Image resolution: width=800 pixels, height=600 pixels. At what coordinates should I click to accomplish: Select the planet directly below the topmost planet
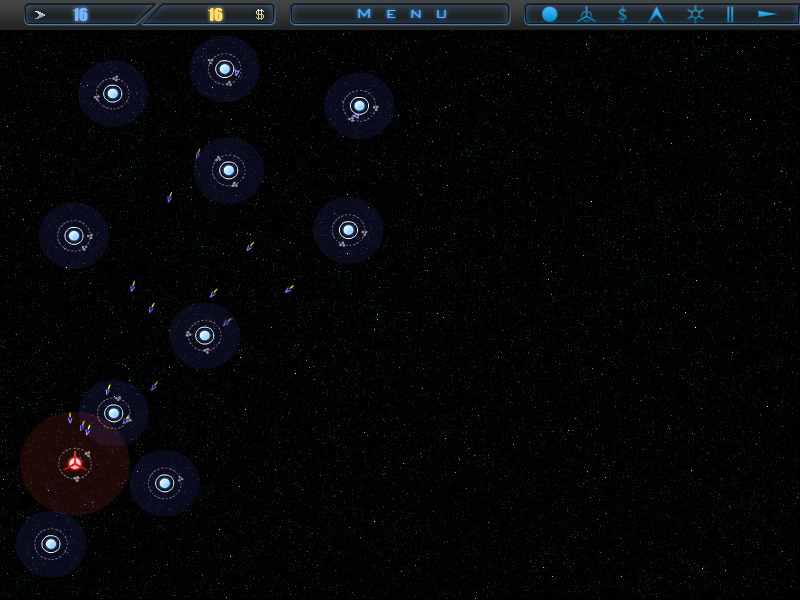click(x=229, y=170)
